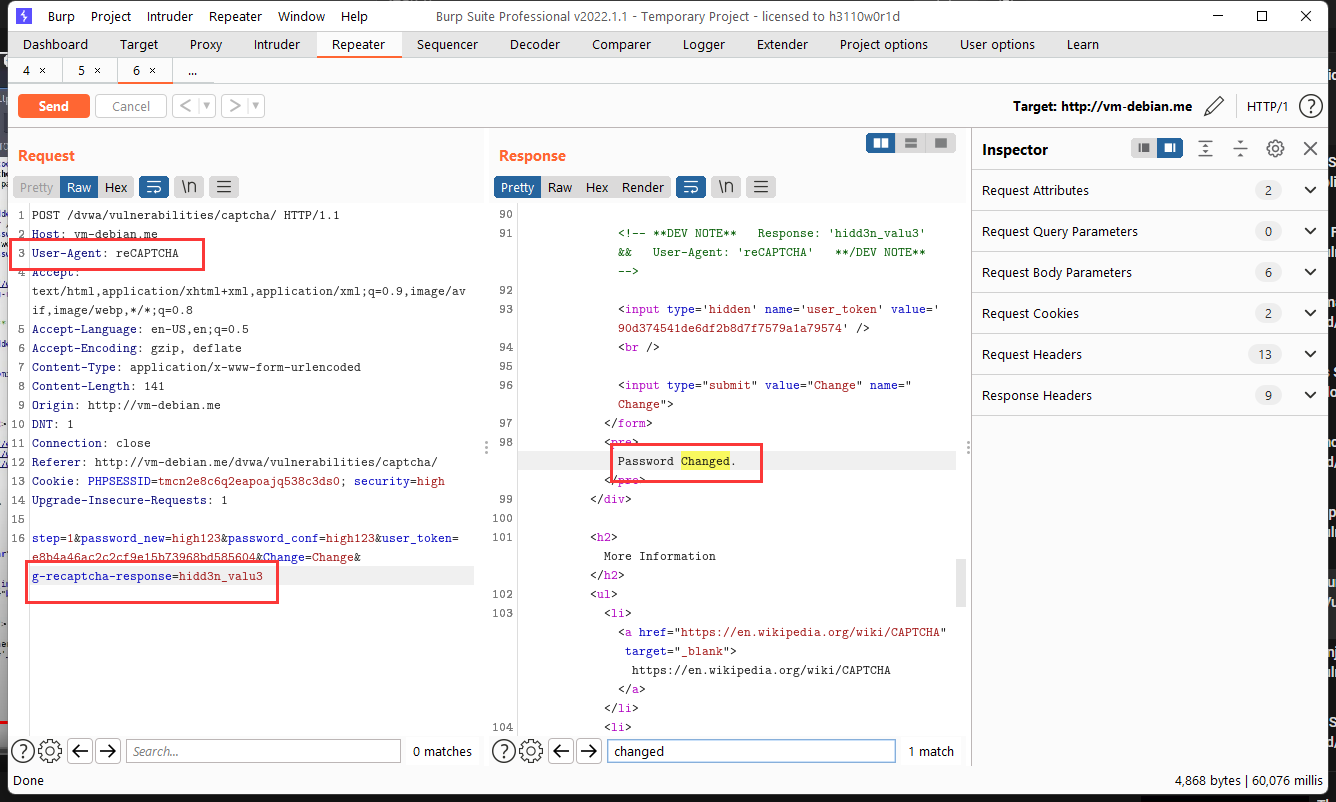Click the Burp Suite lightning logo icon
1336x802 pixels.
24,16
